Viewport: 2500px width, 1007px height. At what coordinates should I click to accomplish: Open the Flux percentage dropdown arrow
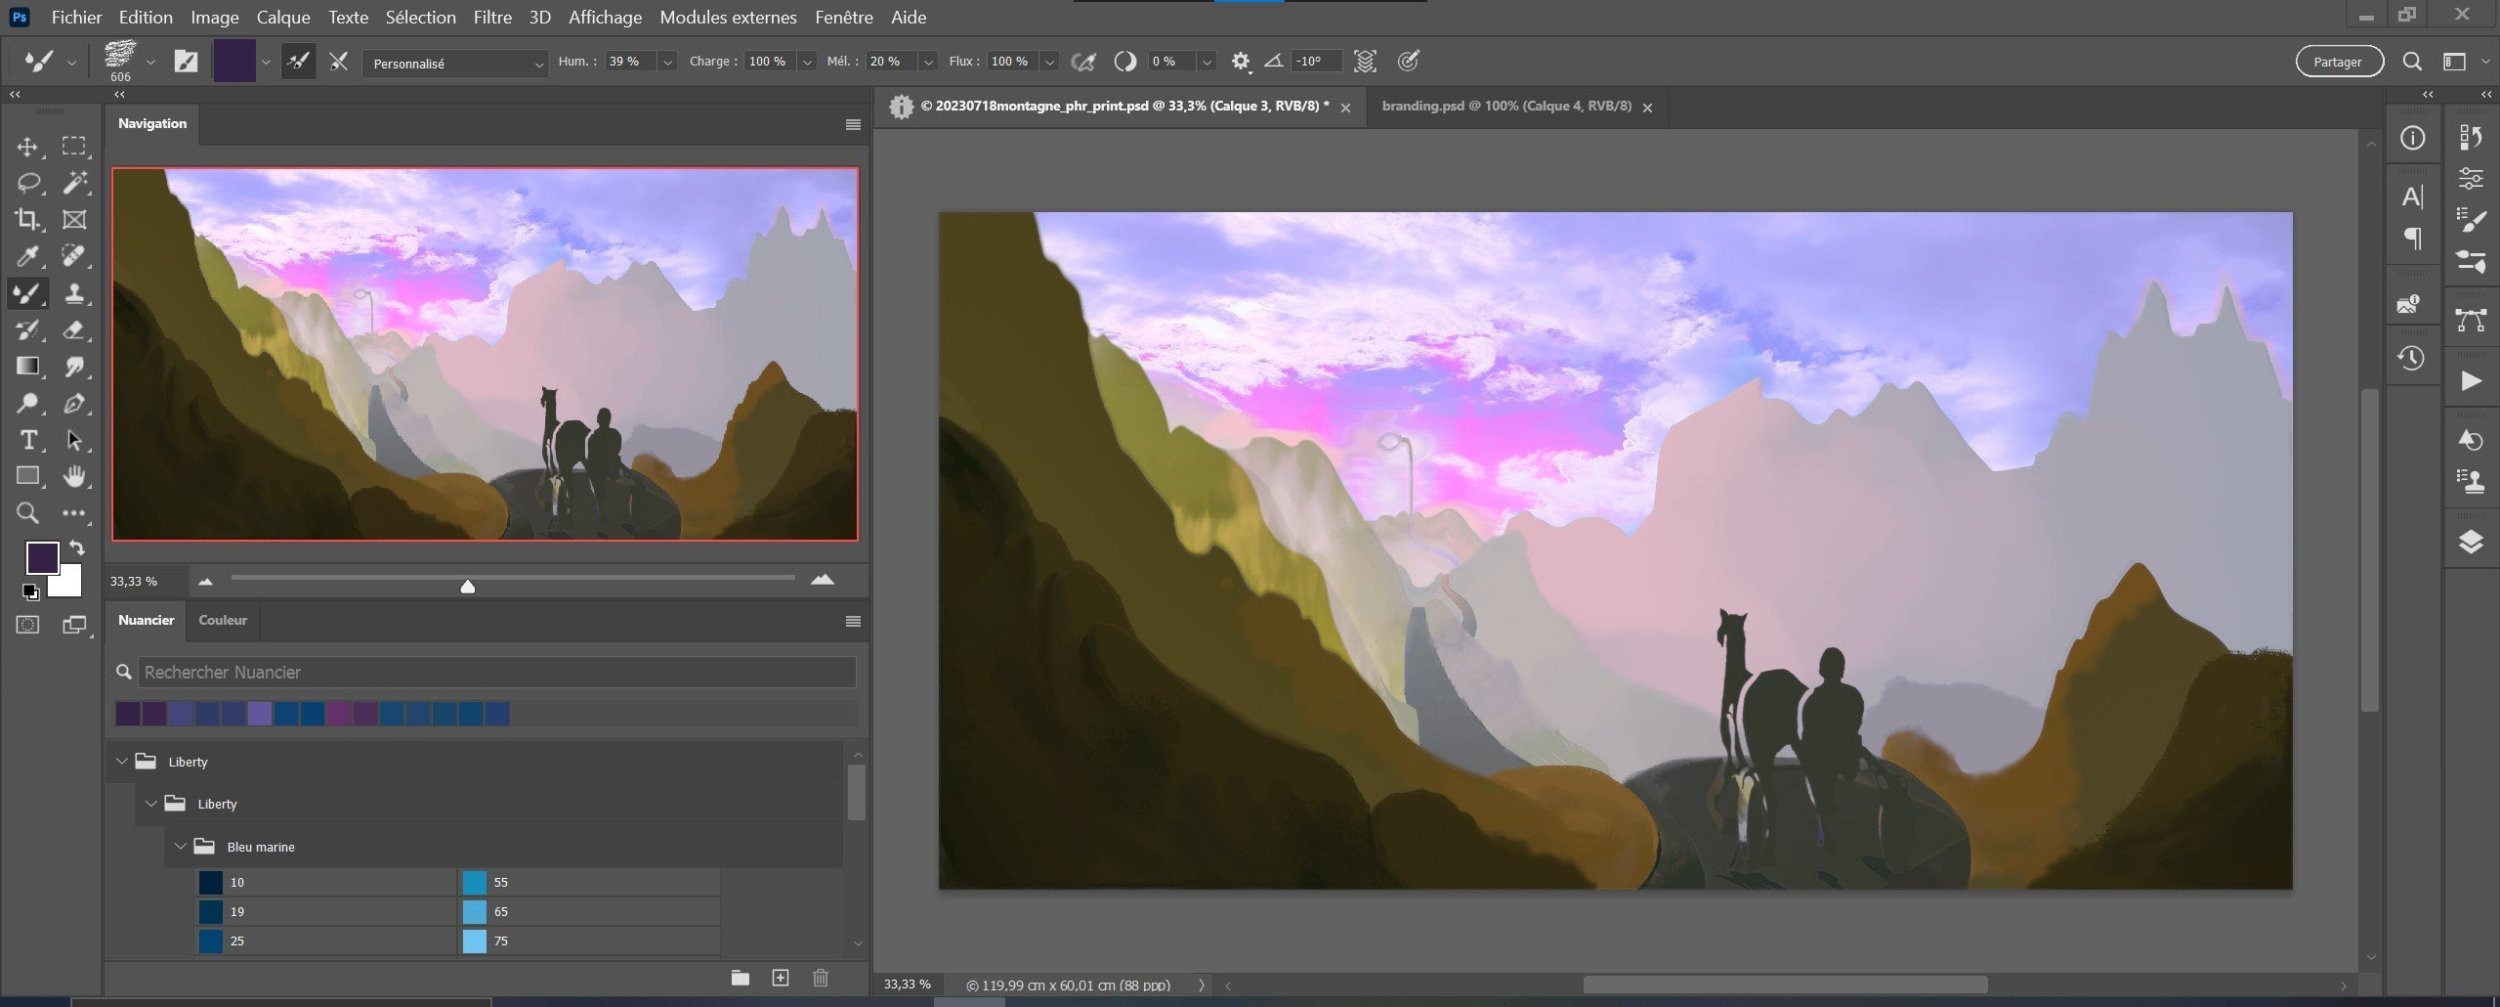(1049, 62)
